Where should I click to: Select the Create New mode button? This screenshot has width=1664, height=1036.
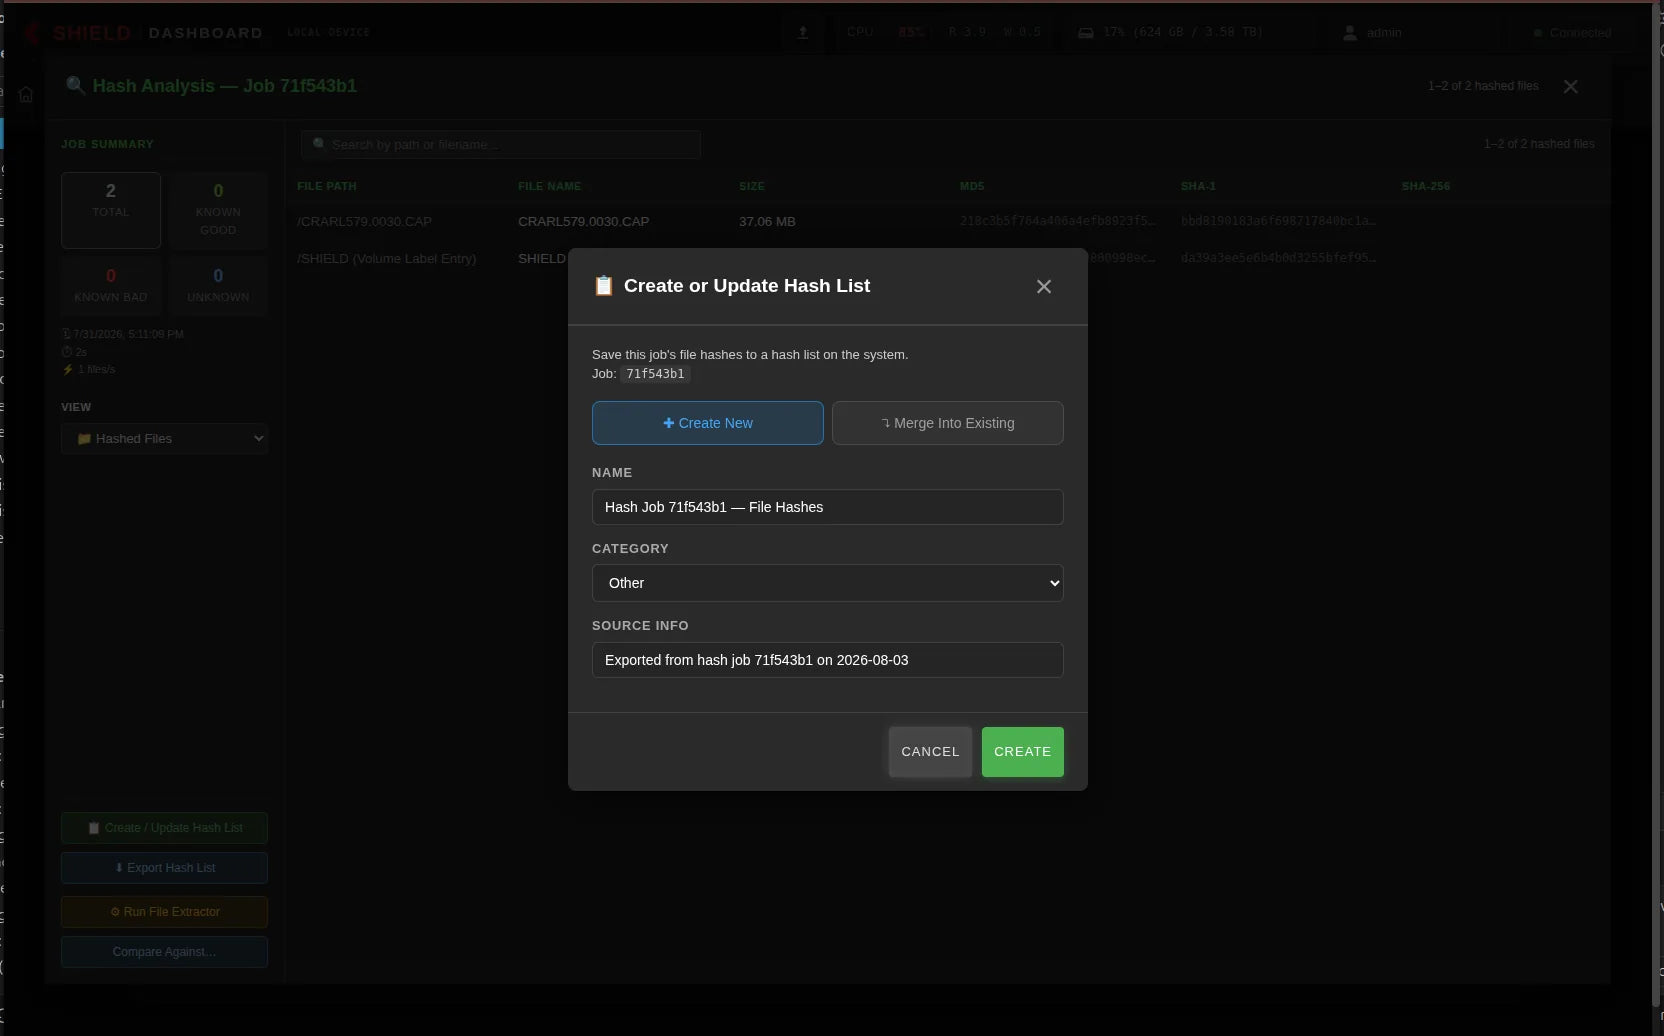708,423
